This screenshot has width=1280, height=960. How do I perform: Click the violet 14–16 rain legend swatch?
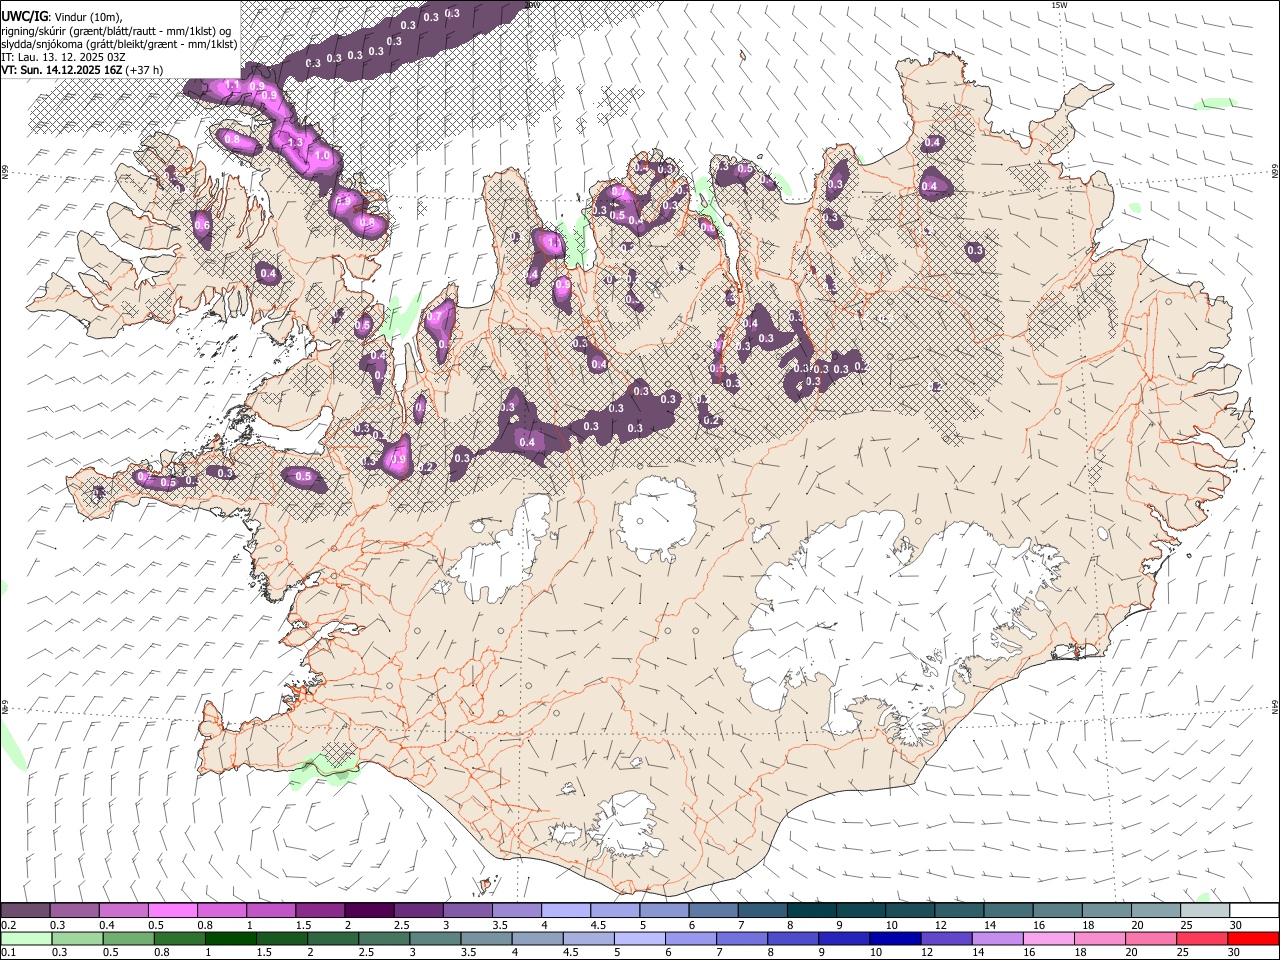998,939
